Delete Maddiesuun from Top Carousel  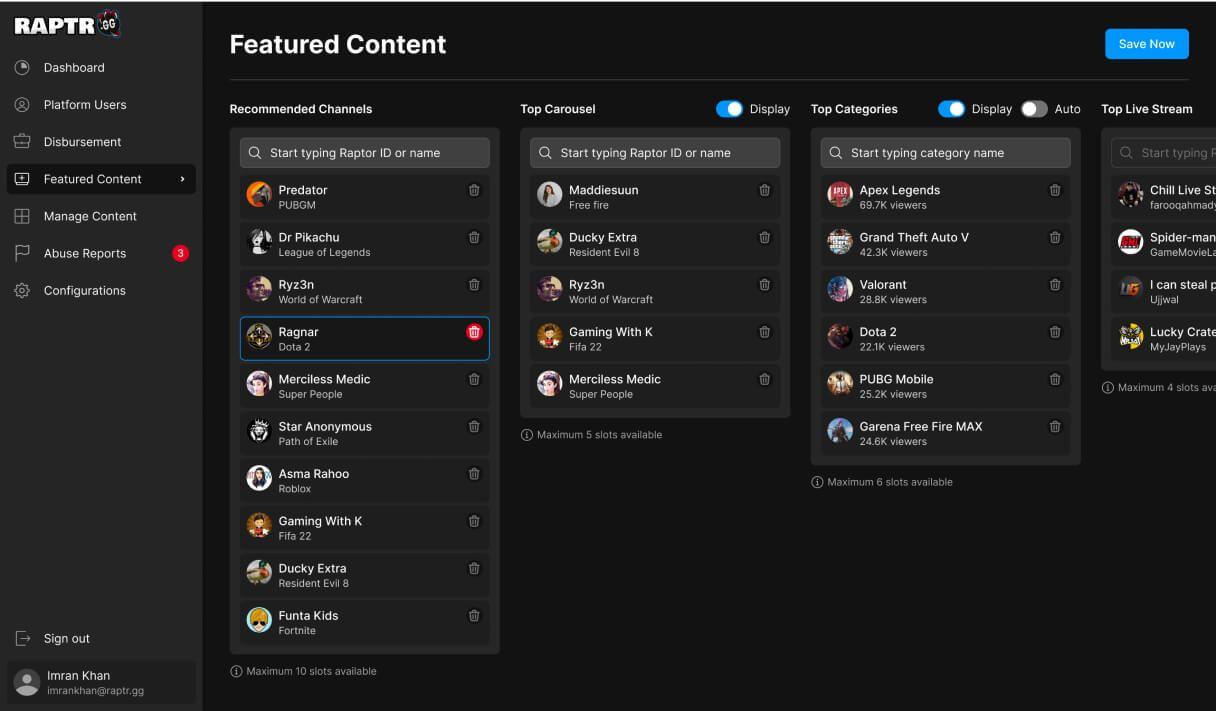pyautogui.click(x=765, y=190)
